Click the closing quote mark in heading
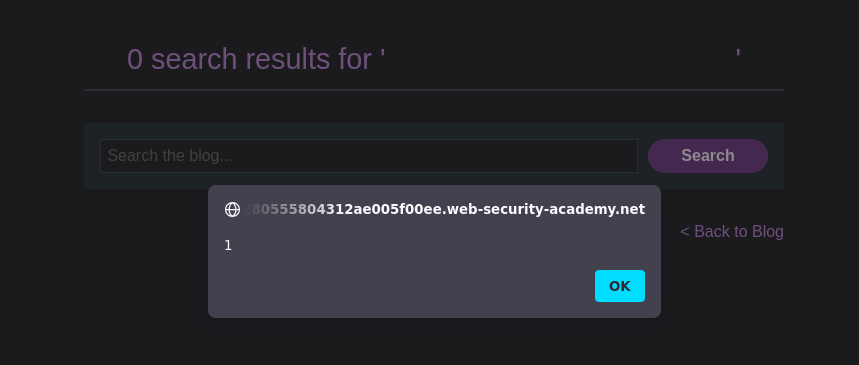 point(738,55)
